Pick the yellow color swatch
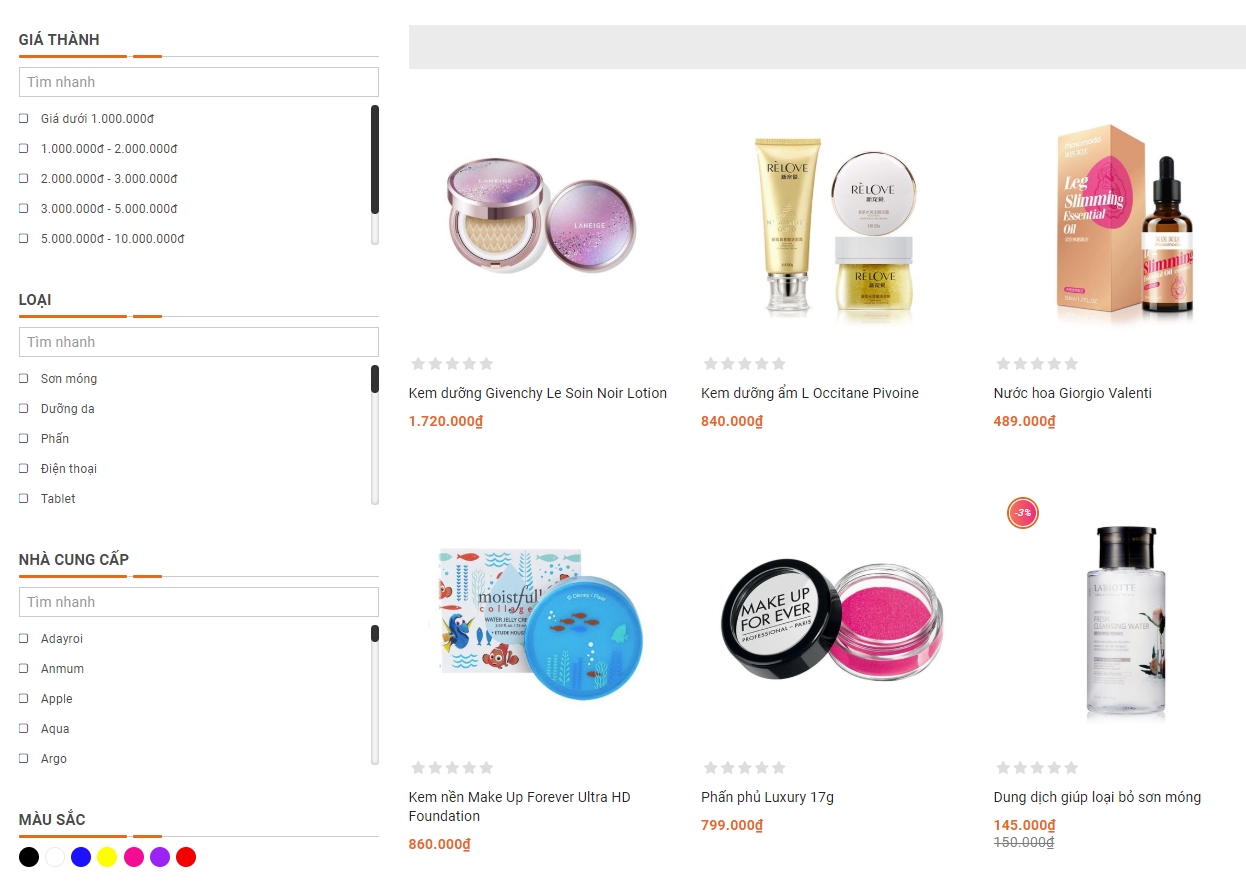Image resolution: width=1246 pixels, height=890 pixels. [x=107, y=857]
